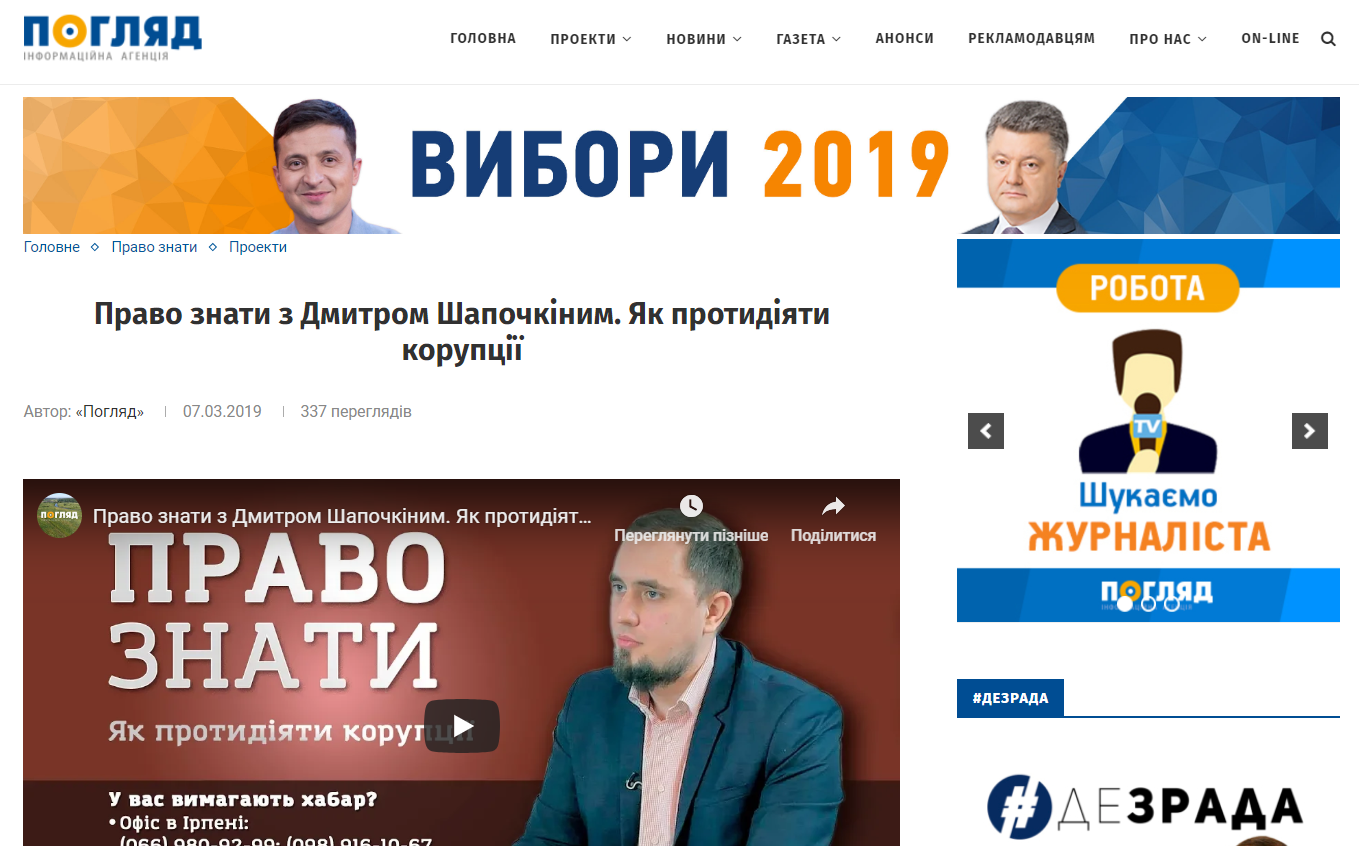Select the second carousel dot indicator
1359x846 pixels.
(x=1148, y=604)
